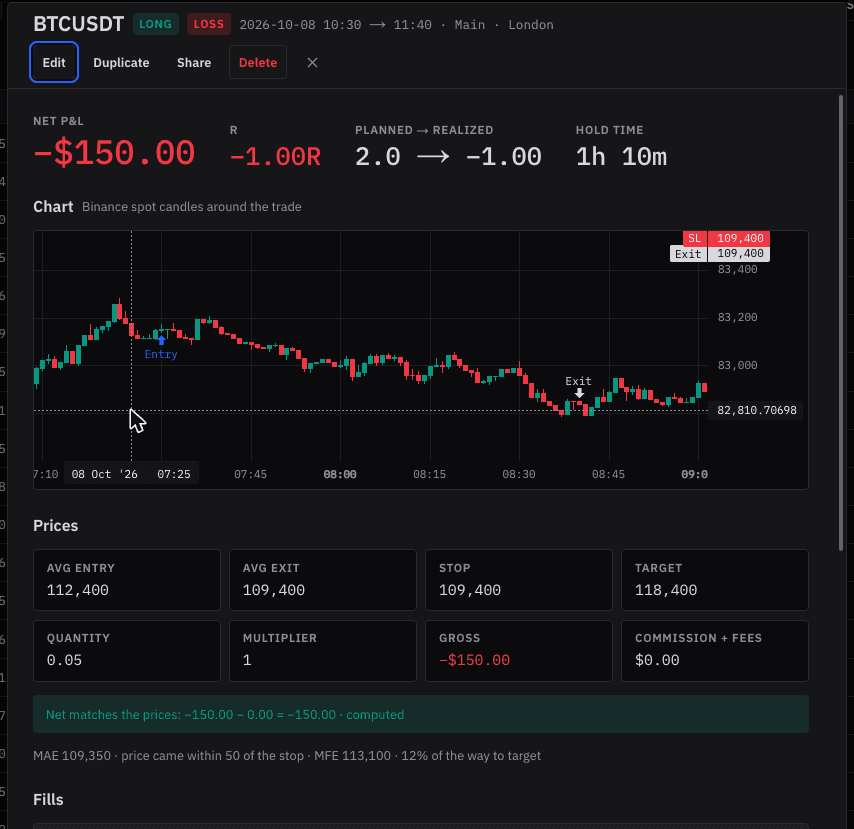Click the Exit 109,400 price label
The height and width of the screenshot is (829, 854).
(x=719, y=254)
